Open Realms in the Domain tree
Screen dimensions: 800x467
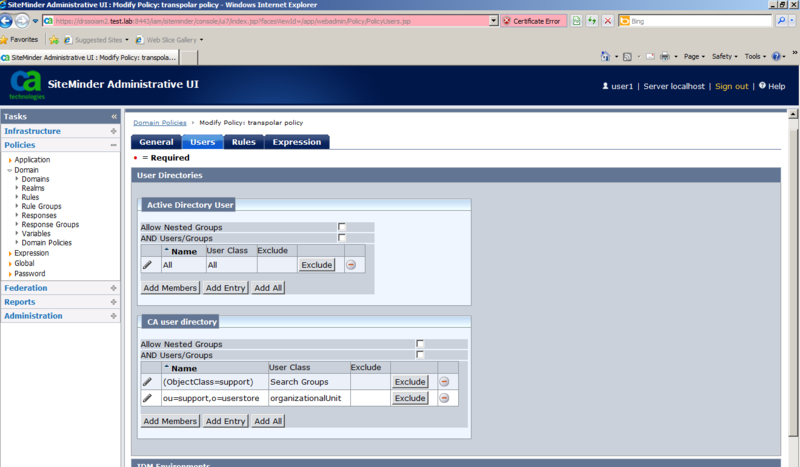33,188
